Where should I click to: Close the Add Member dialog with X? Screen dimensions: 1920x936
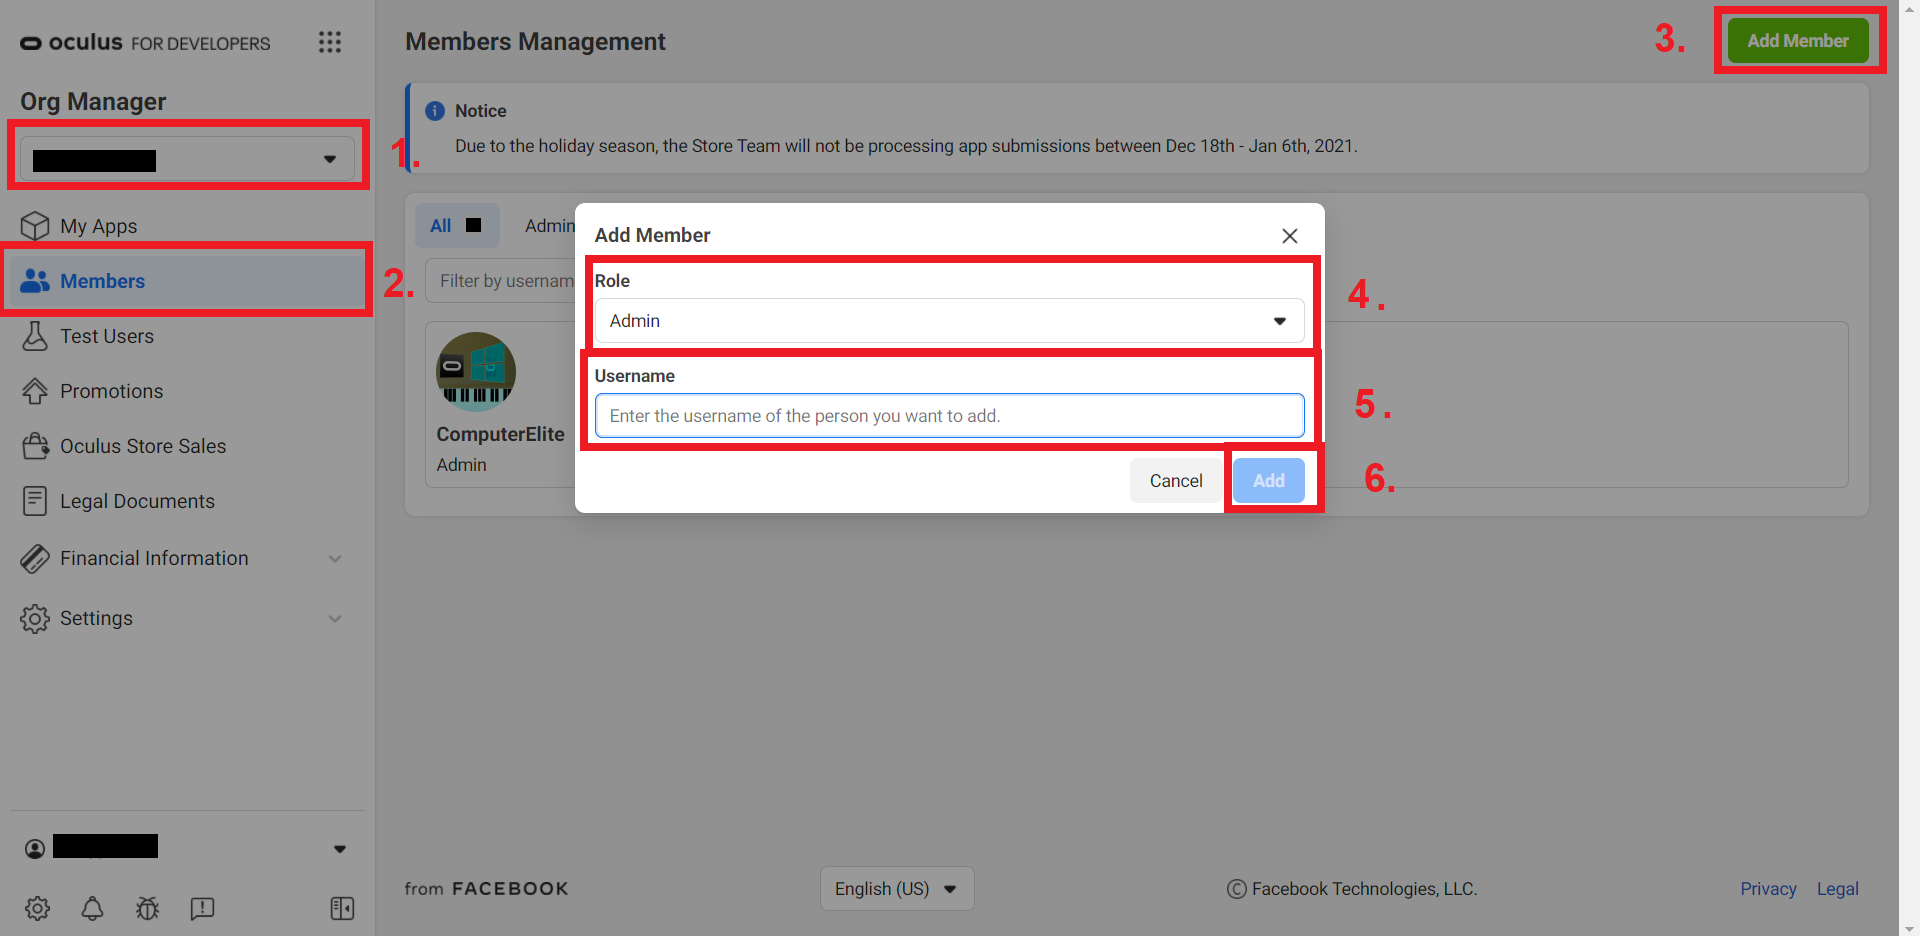pos(1289,236)
